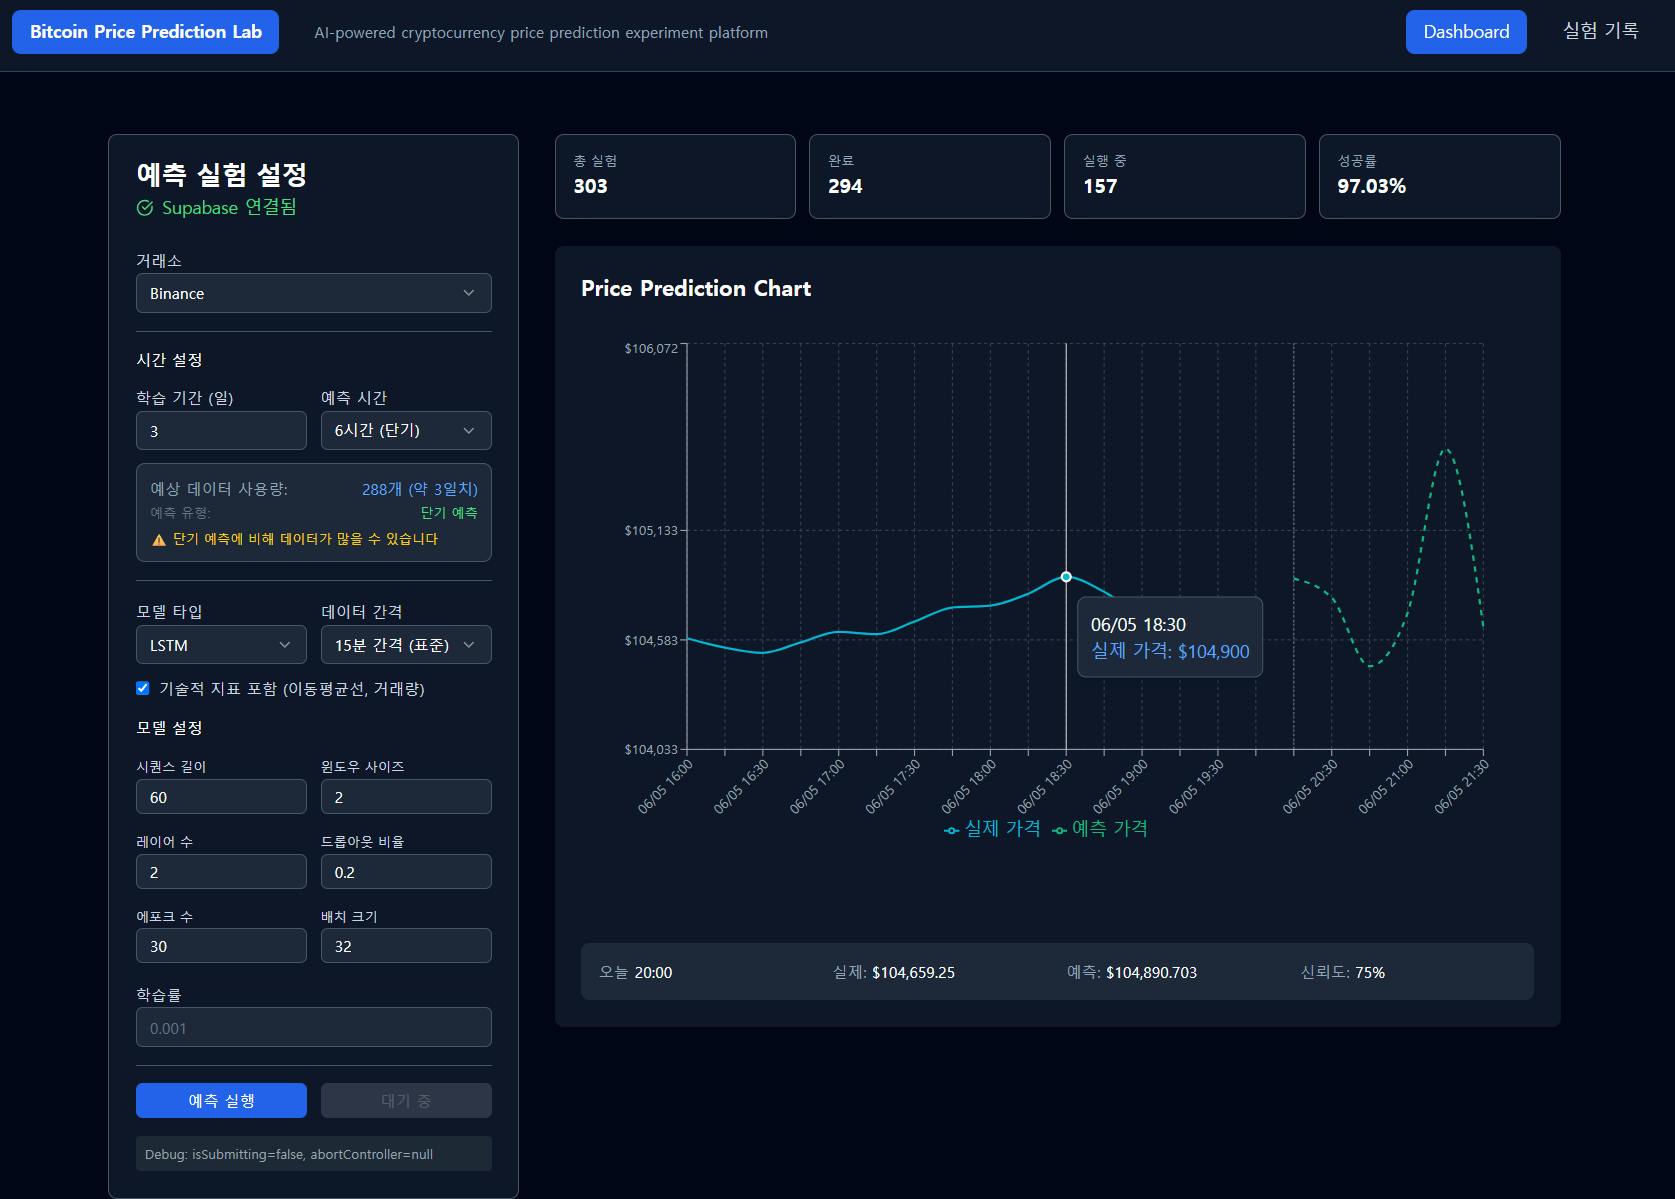Click the 성공률 97.03% stat card
The width and height of the screenshot is (1675, 1199).
pos(1440,176)
